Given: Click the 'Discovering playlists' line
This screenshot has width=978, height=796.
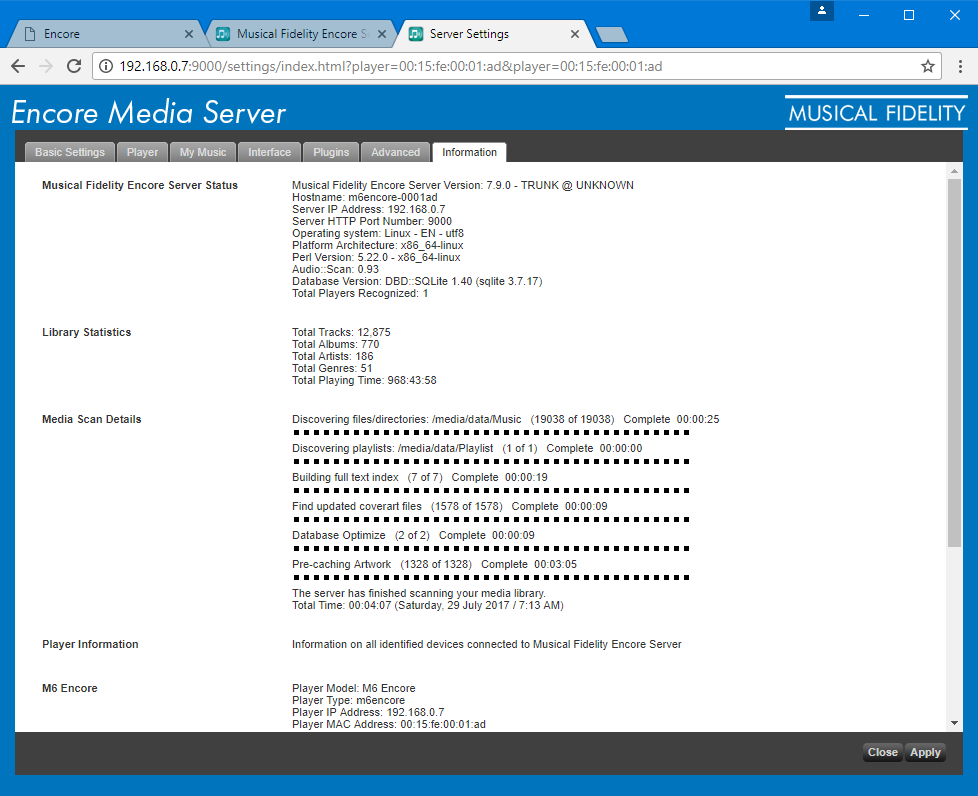Looking at the screenshot, I should point(467,448).
